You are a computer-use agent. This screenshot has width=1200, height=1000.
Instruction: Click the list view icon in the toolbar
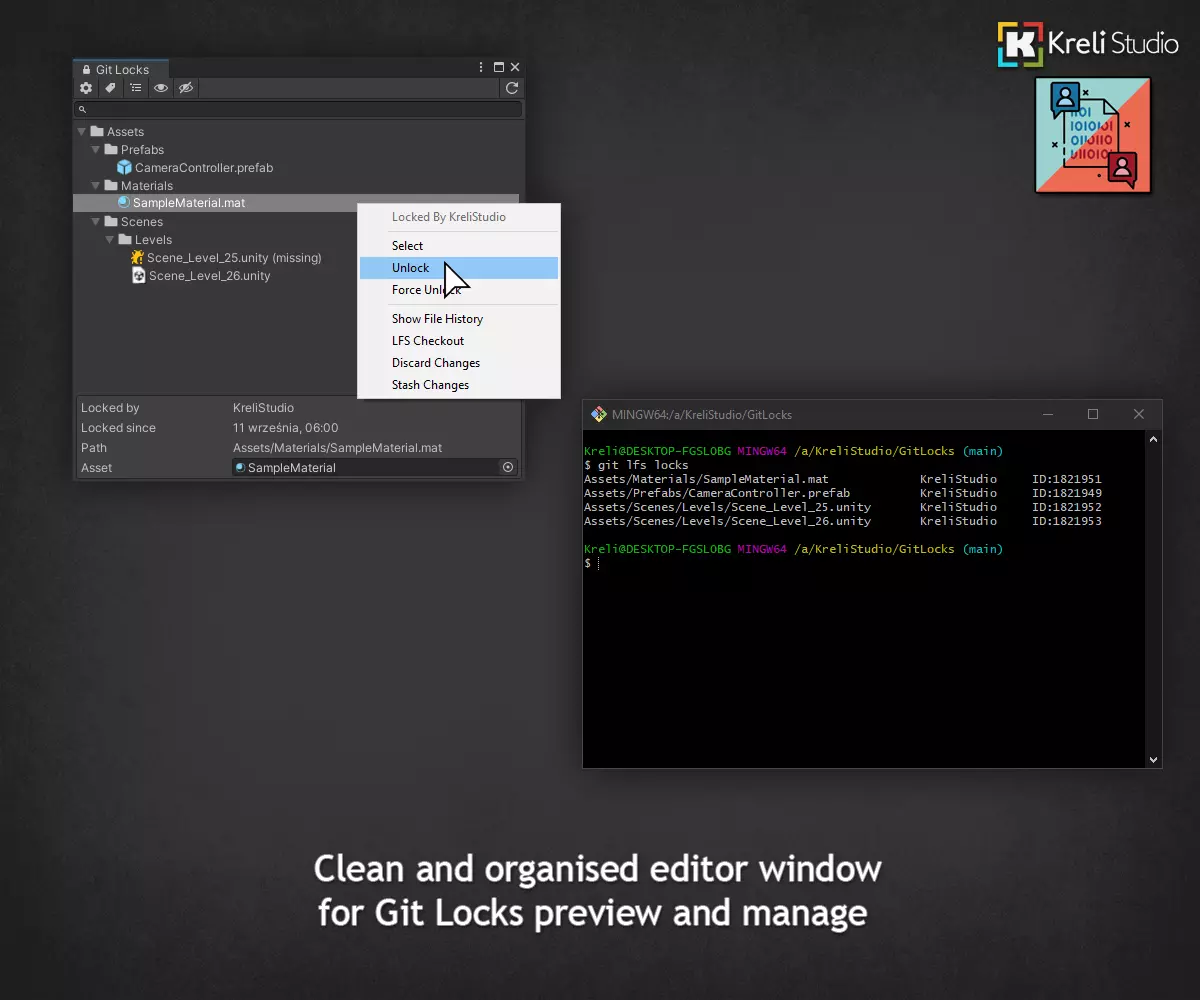[x=136, y=88]
